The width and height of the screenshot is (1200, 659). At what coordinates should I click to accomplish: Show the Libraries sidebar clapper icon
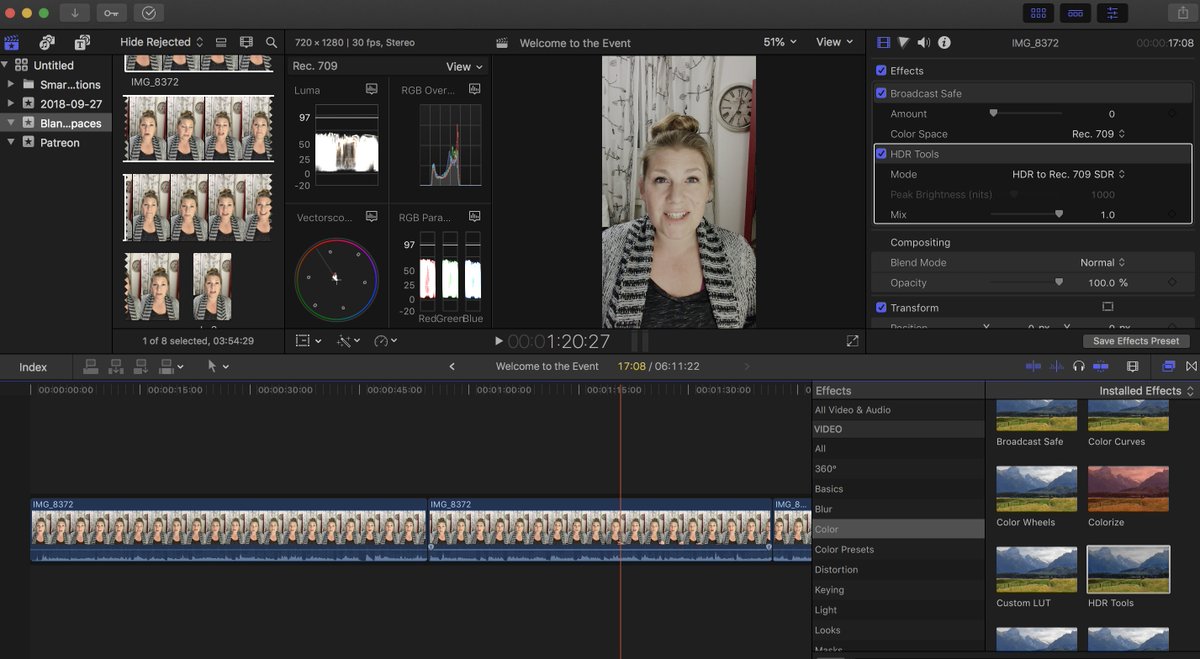tap(12, 42)
